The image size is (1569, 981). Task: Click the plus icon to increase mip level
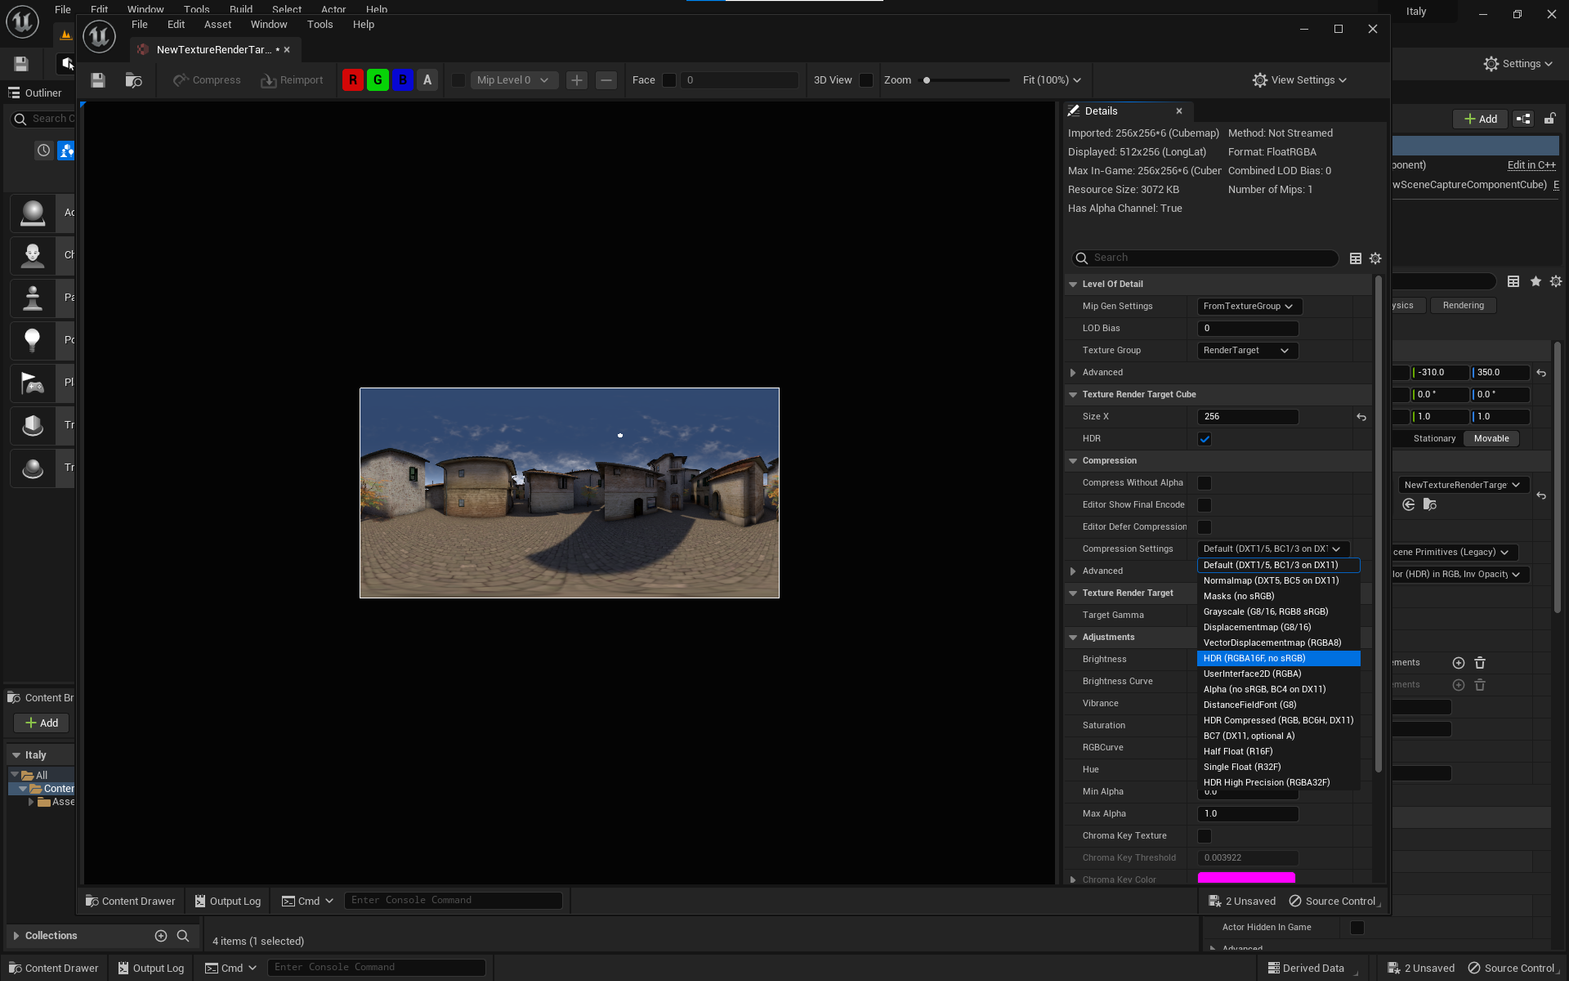point(577,80)
